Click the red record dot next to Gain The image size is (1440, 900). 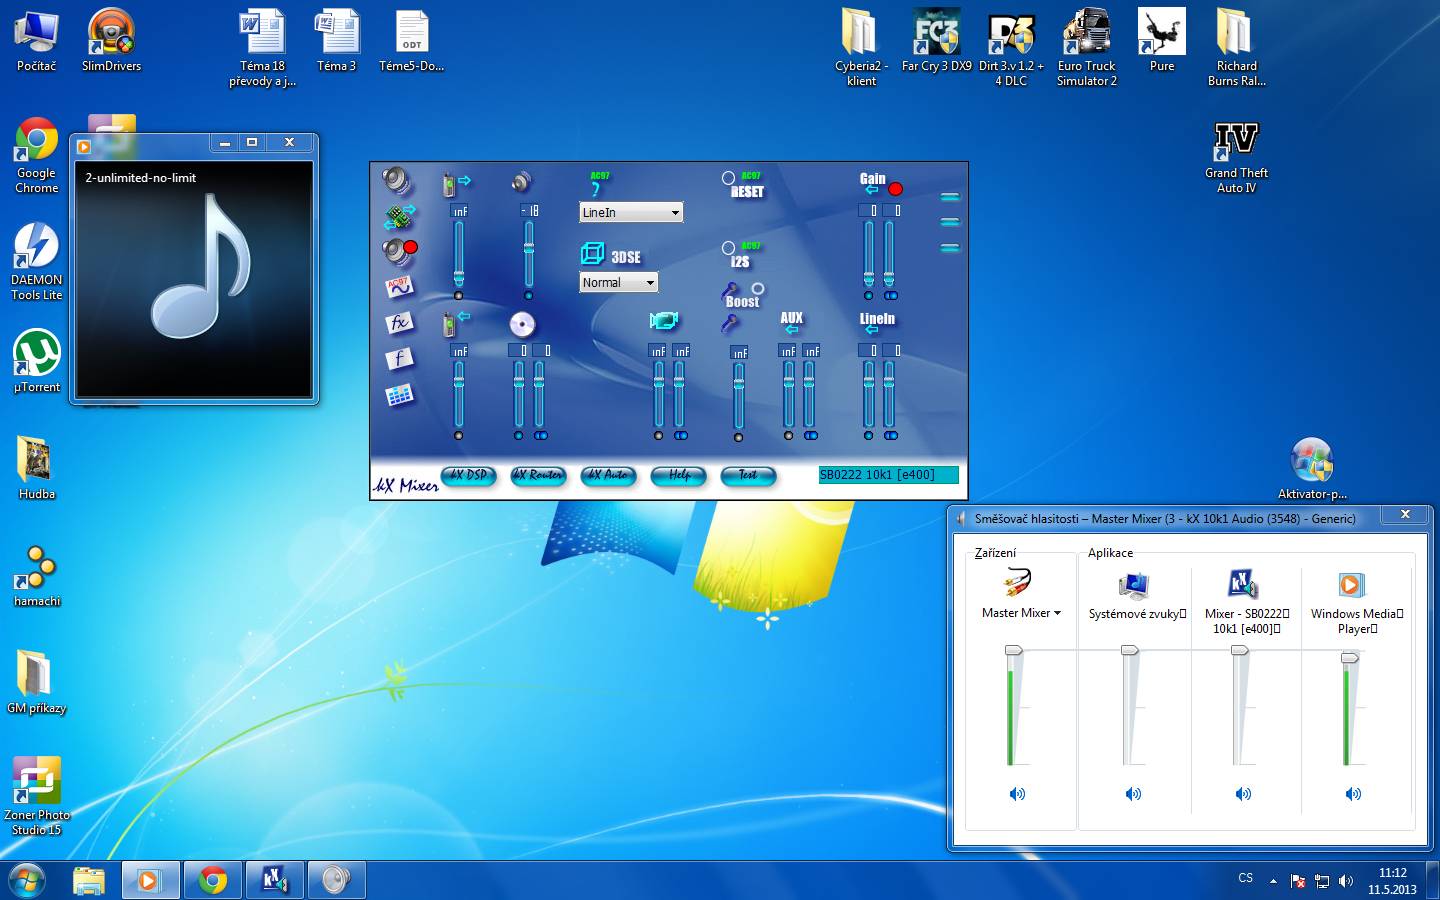tap(895, 189)
